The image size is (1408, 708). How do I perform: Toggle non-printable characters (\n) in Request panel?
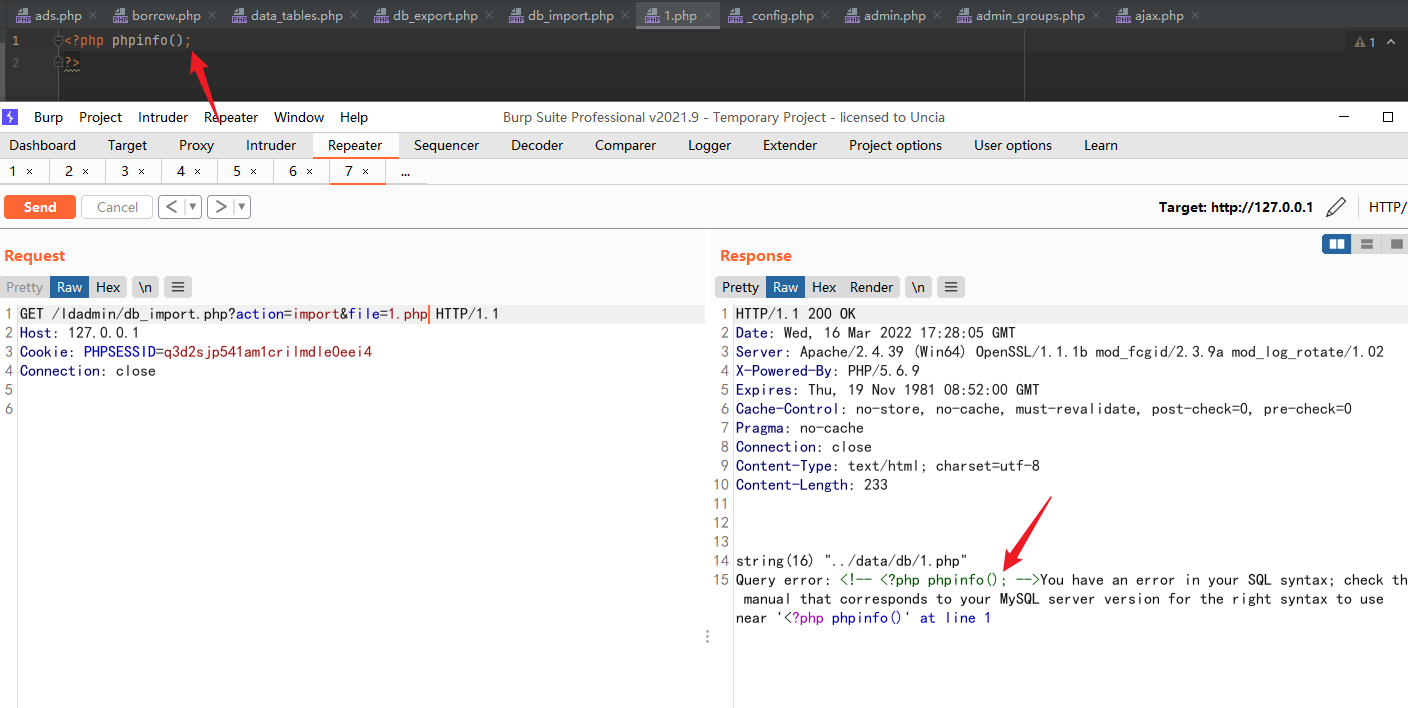click(x=145, y=287)
